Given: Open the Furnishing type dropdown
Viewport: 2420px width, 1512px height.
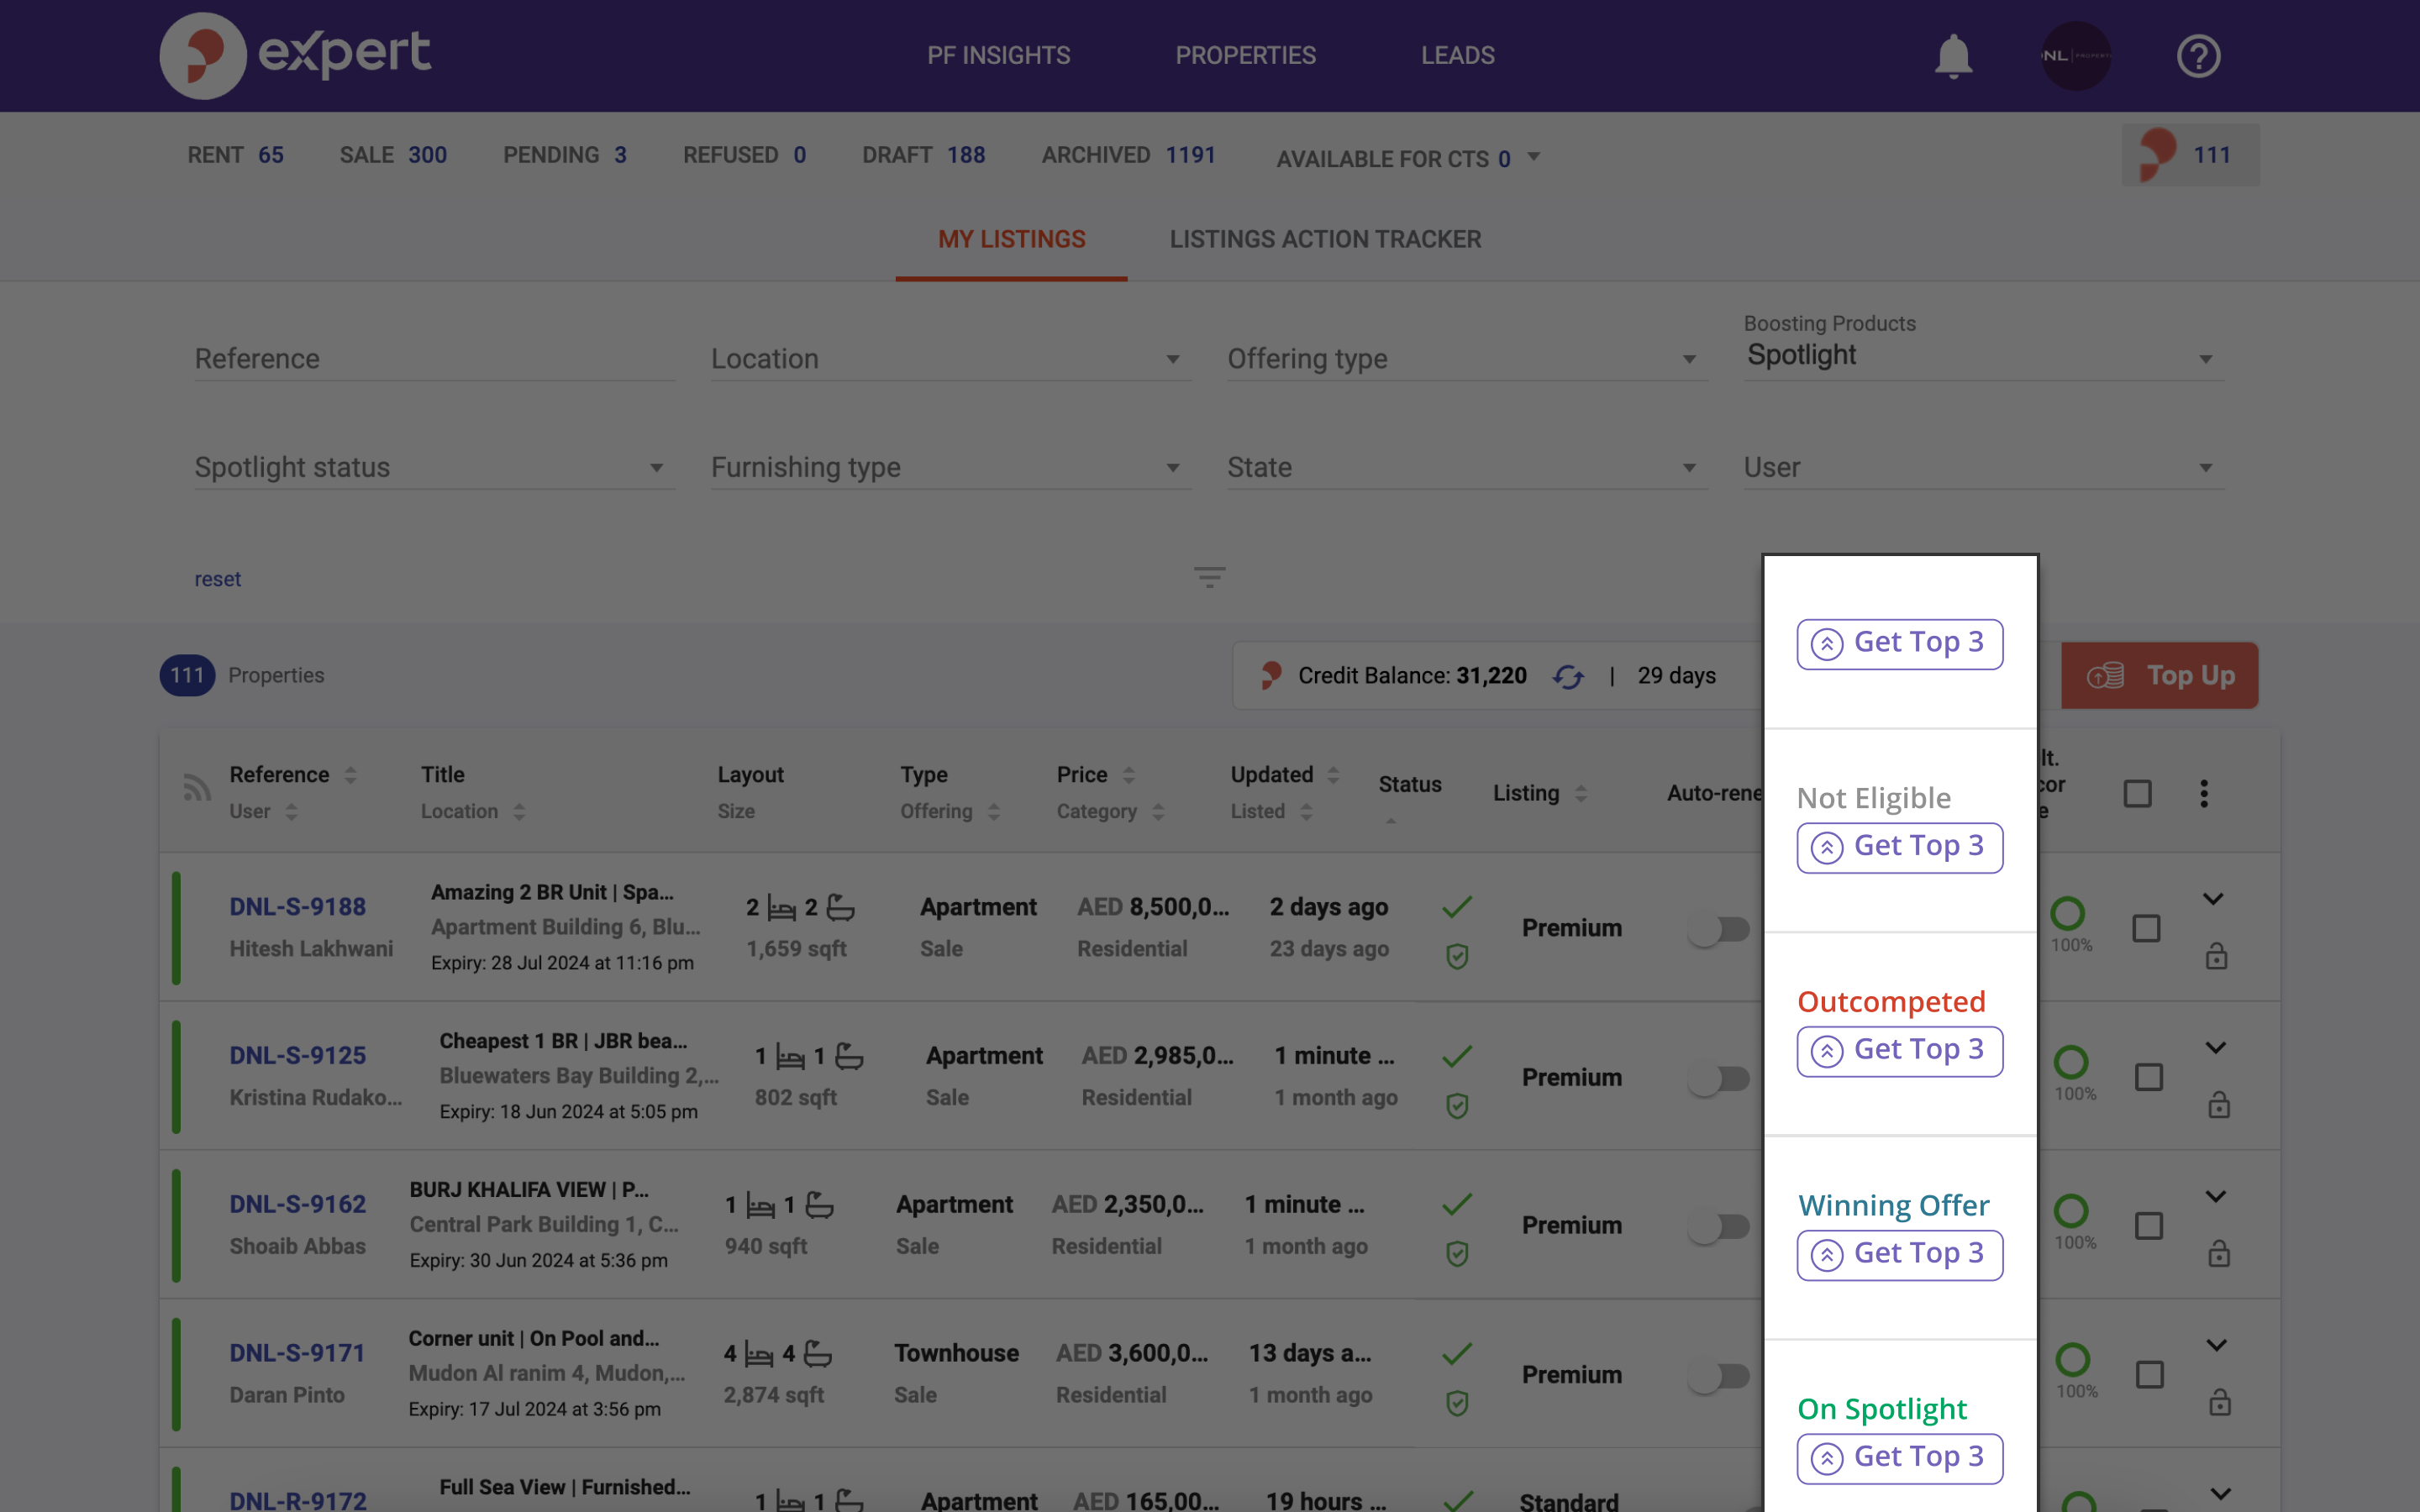Looking at the screenshot, I should [950, 467].
